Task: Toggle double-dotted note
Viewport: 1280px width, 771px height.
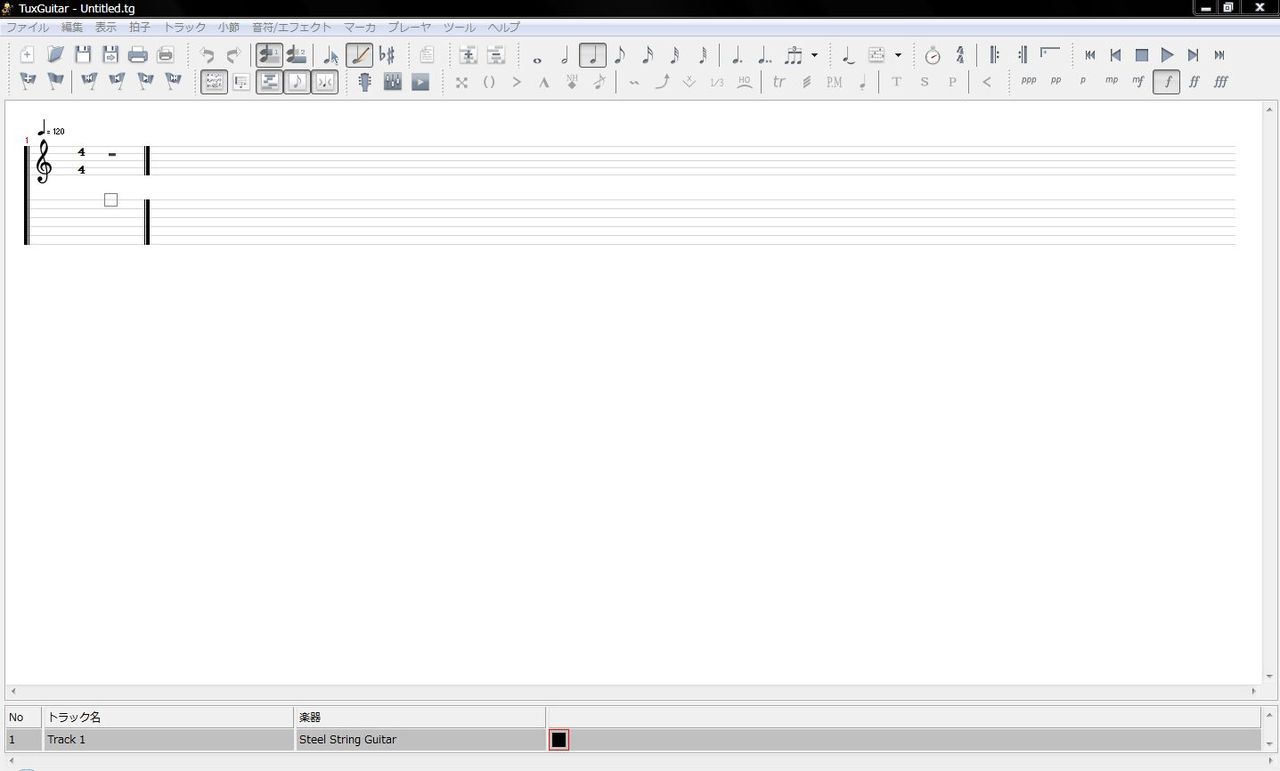Action: [x=765, y=55]
